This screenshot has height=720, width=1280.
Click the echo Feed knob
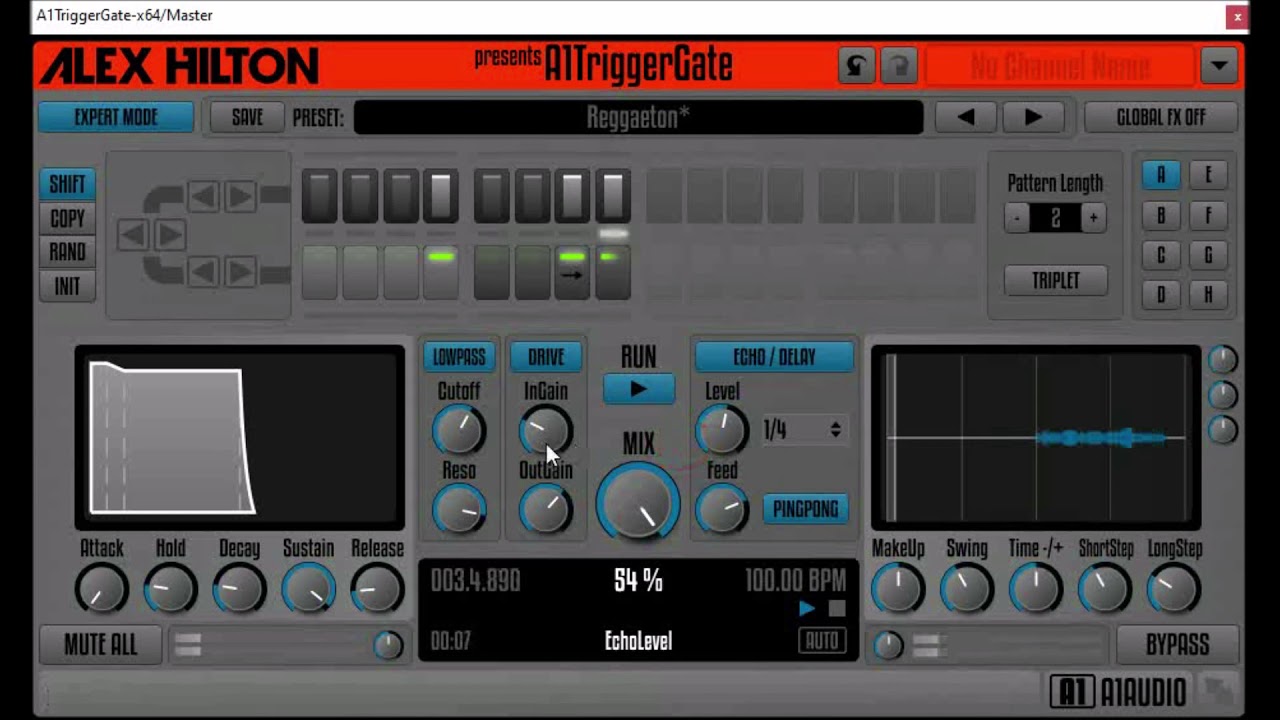(x=722, y=509)
